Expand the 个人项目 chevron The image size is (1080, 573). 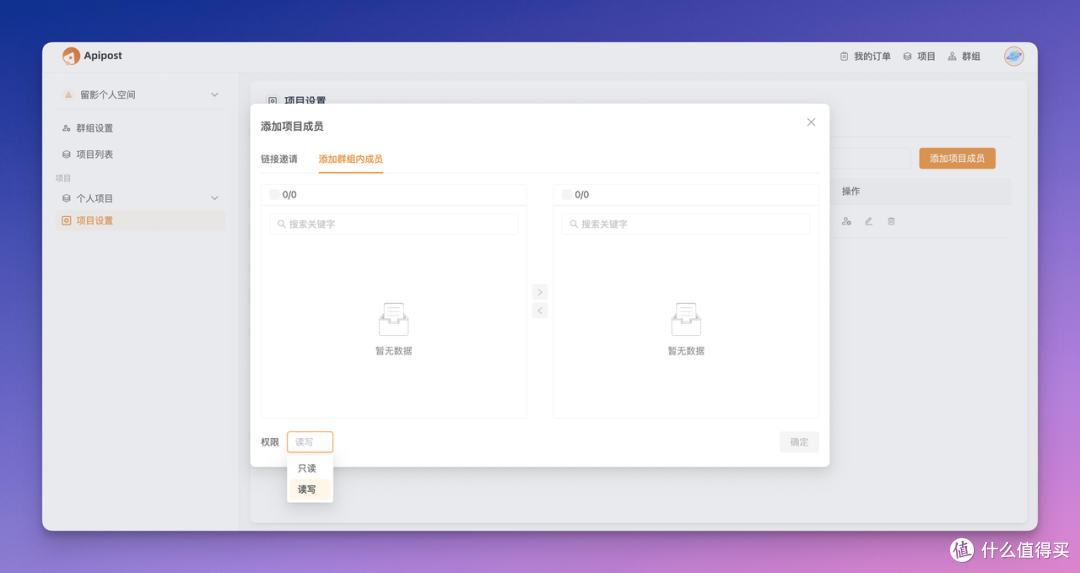[214, 198]
